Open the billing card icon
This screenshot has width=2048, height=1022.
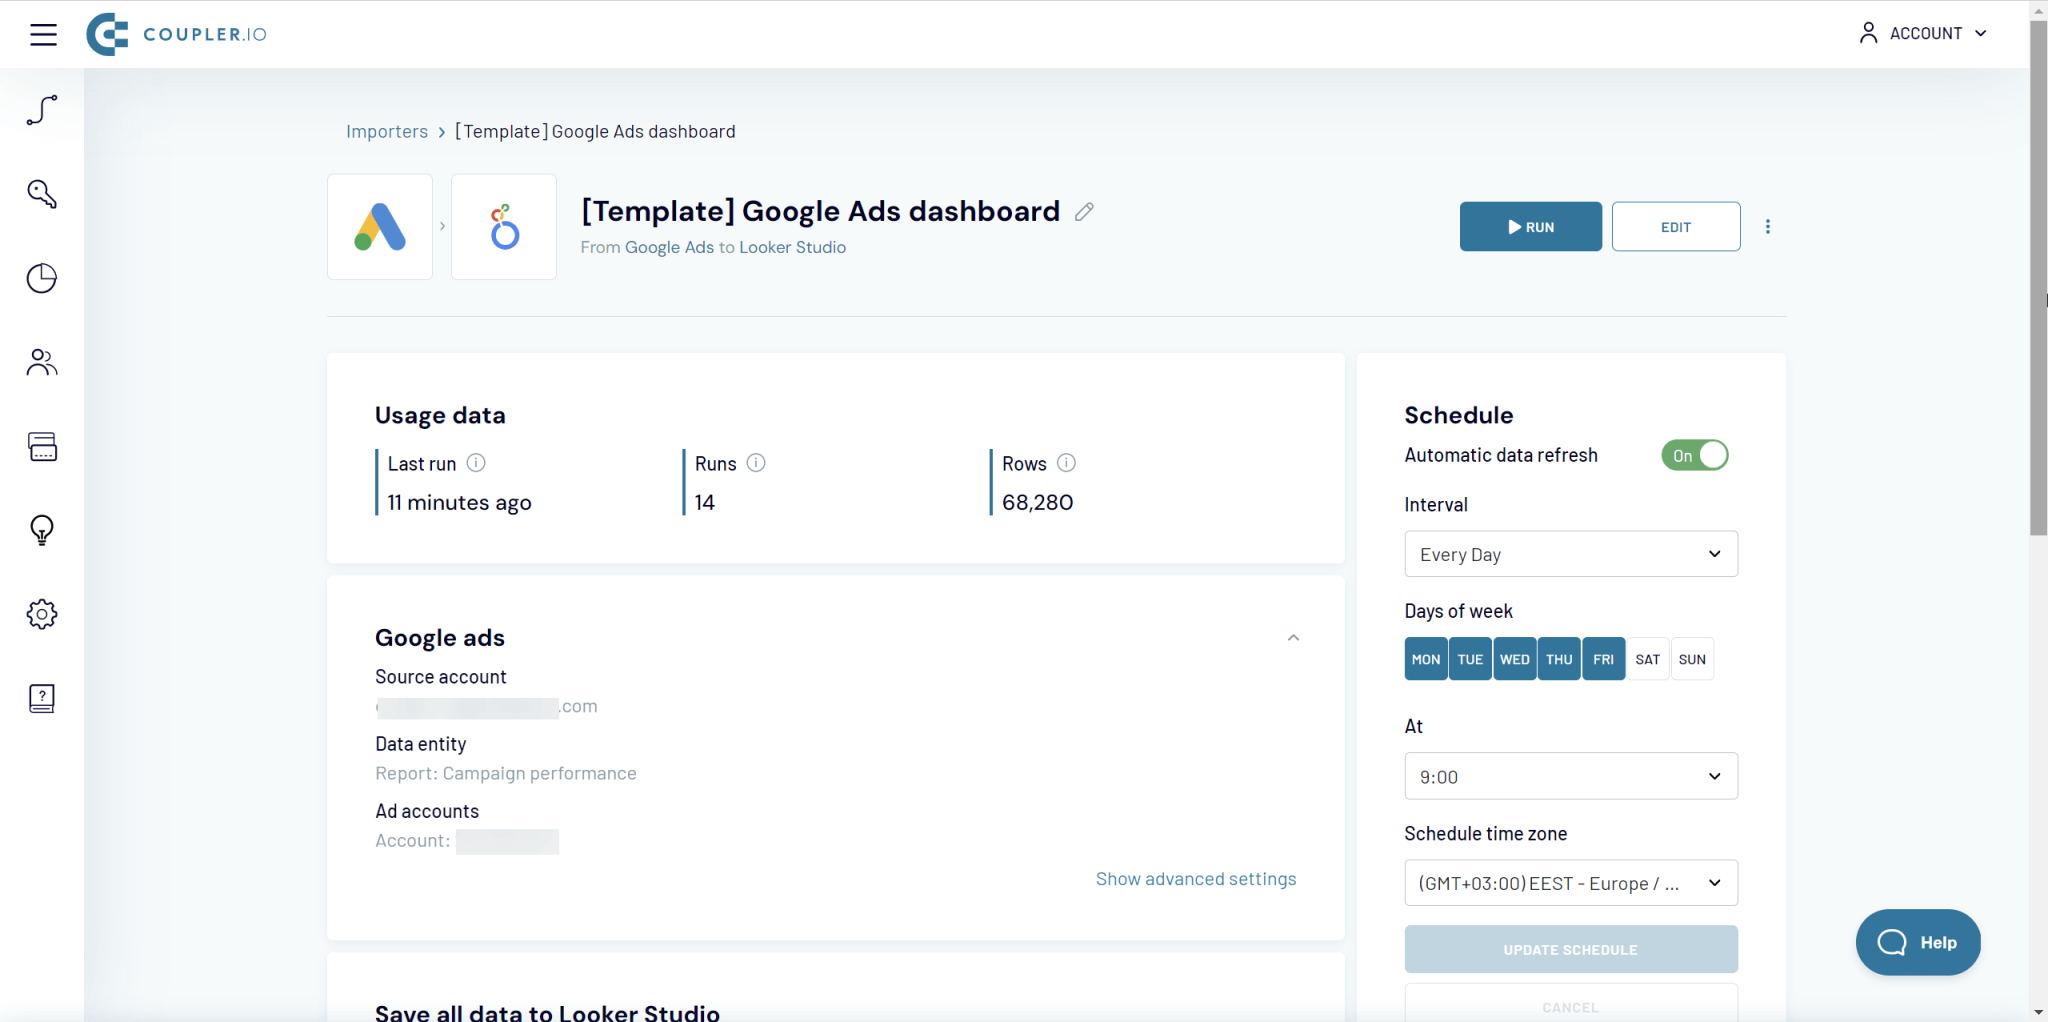(x=42, y=447)
